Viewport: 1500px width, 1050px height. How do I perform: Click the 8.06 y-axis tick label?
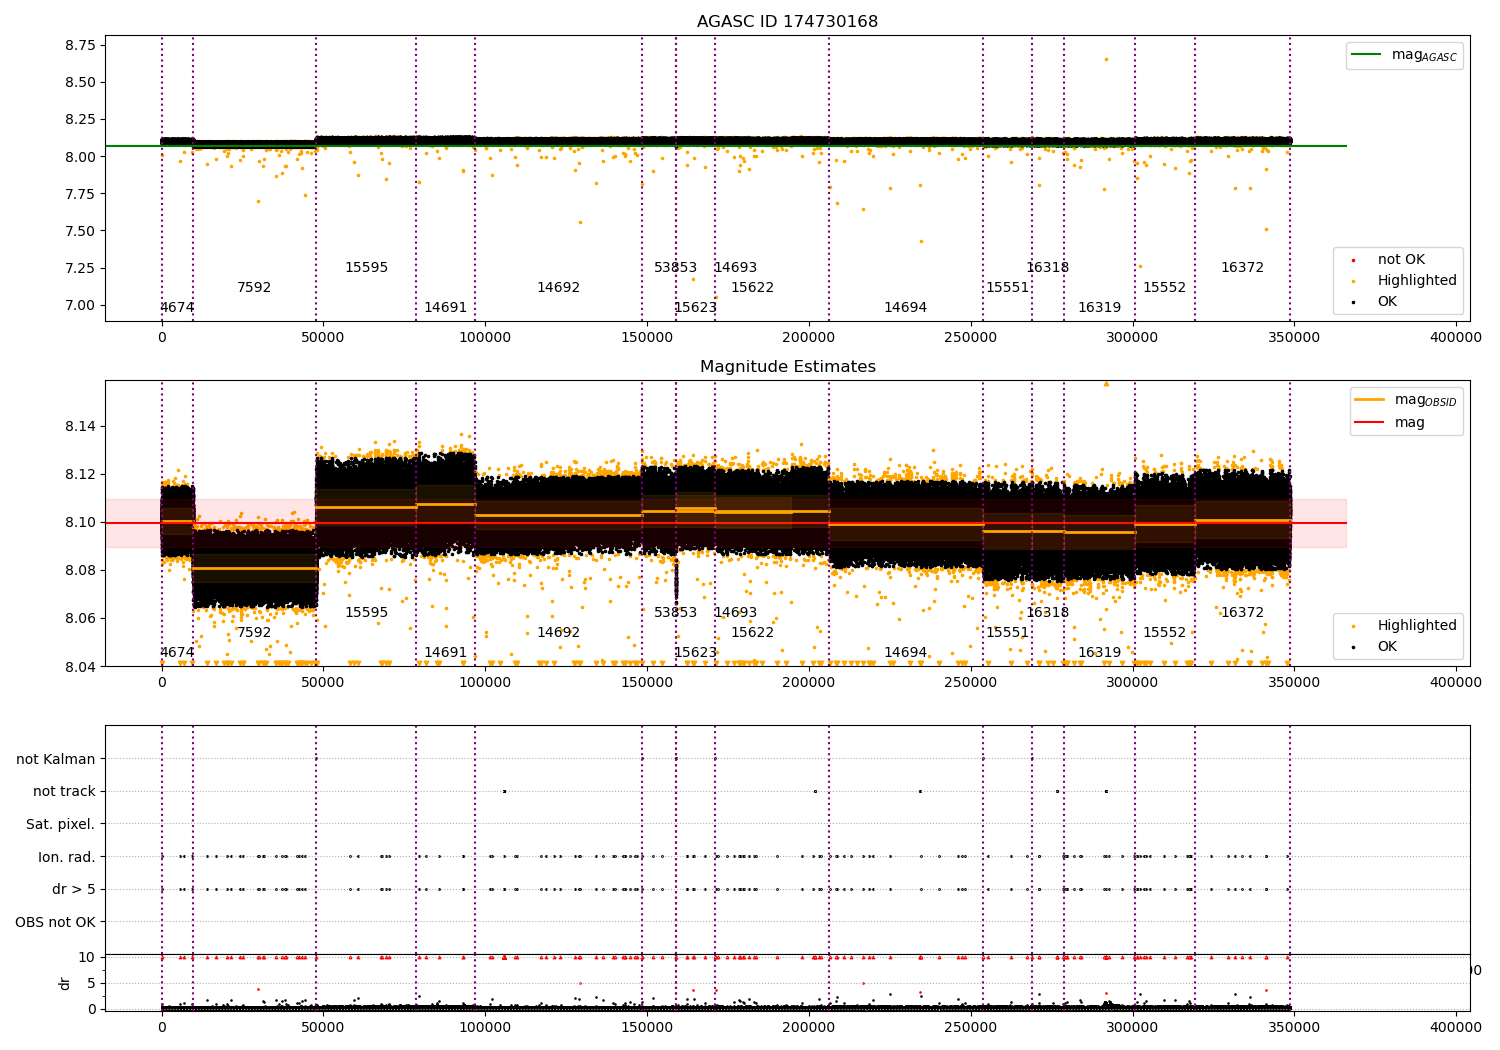coord(80,618)
